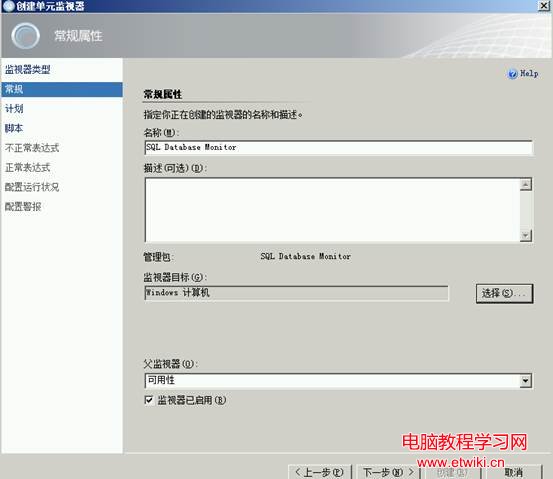Image resolution: width=553 pixels, height=479 pixels.
Task: Click the 下一步 next button
Action: 388,472
